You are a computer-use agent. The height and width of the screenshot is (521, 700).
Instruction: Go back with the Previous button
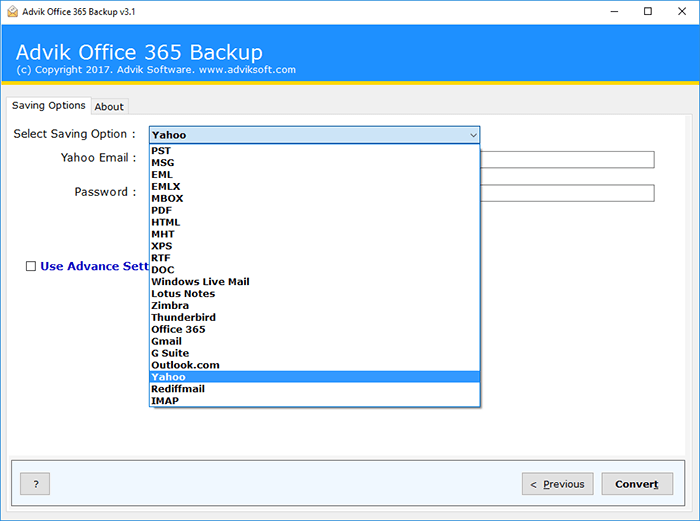558,484
